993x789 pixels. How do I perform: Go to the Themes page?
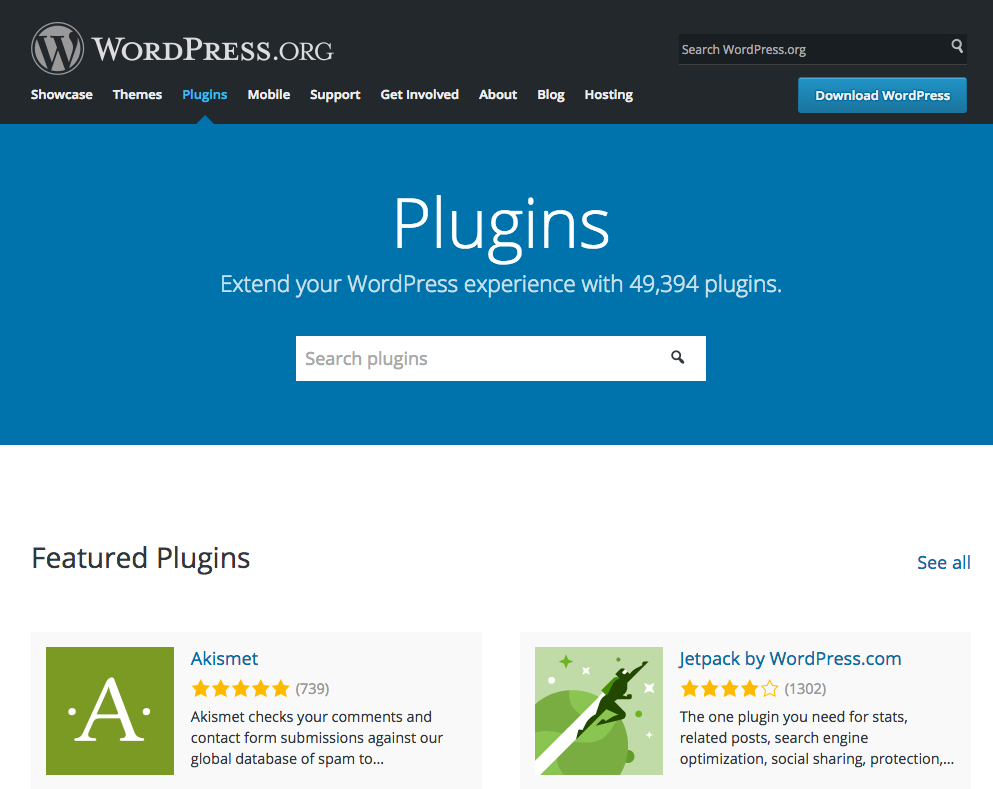pyautogui.click(x=137, y=94)
